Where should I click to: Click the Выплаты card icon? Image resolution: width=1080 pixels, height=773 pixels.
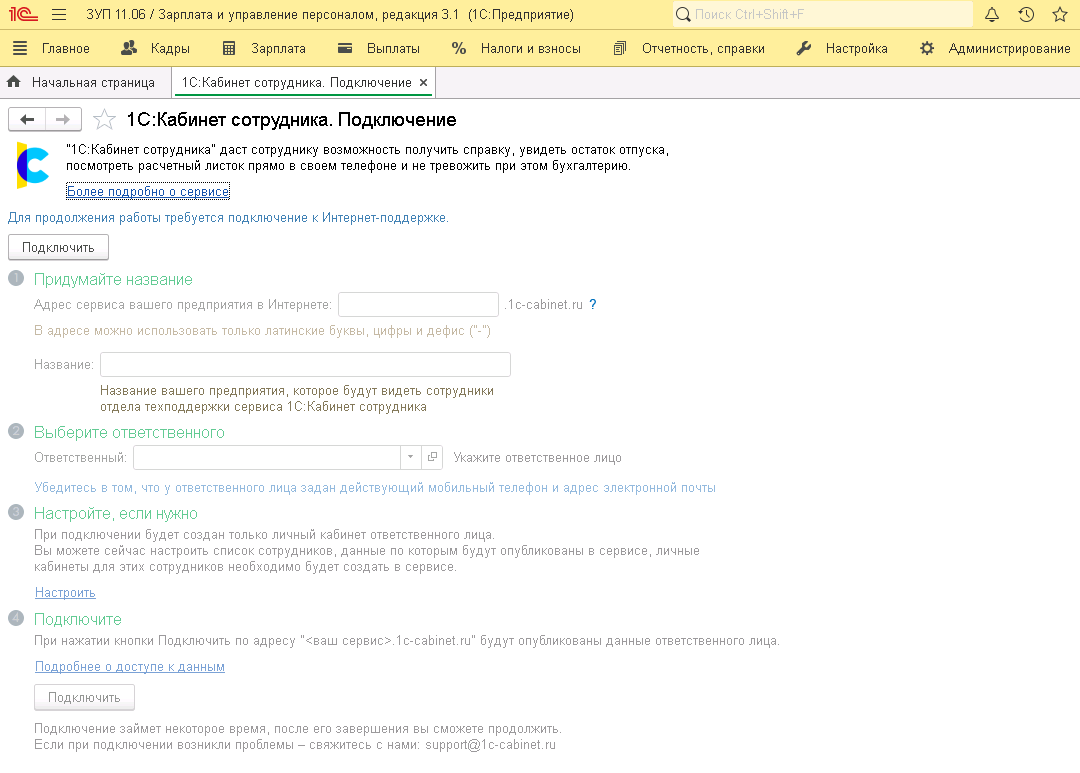(x=345, y=48)
